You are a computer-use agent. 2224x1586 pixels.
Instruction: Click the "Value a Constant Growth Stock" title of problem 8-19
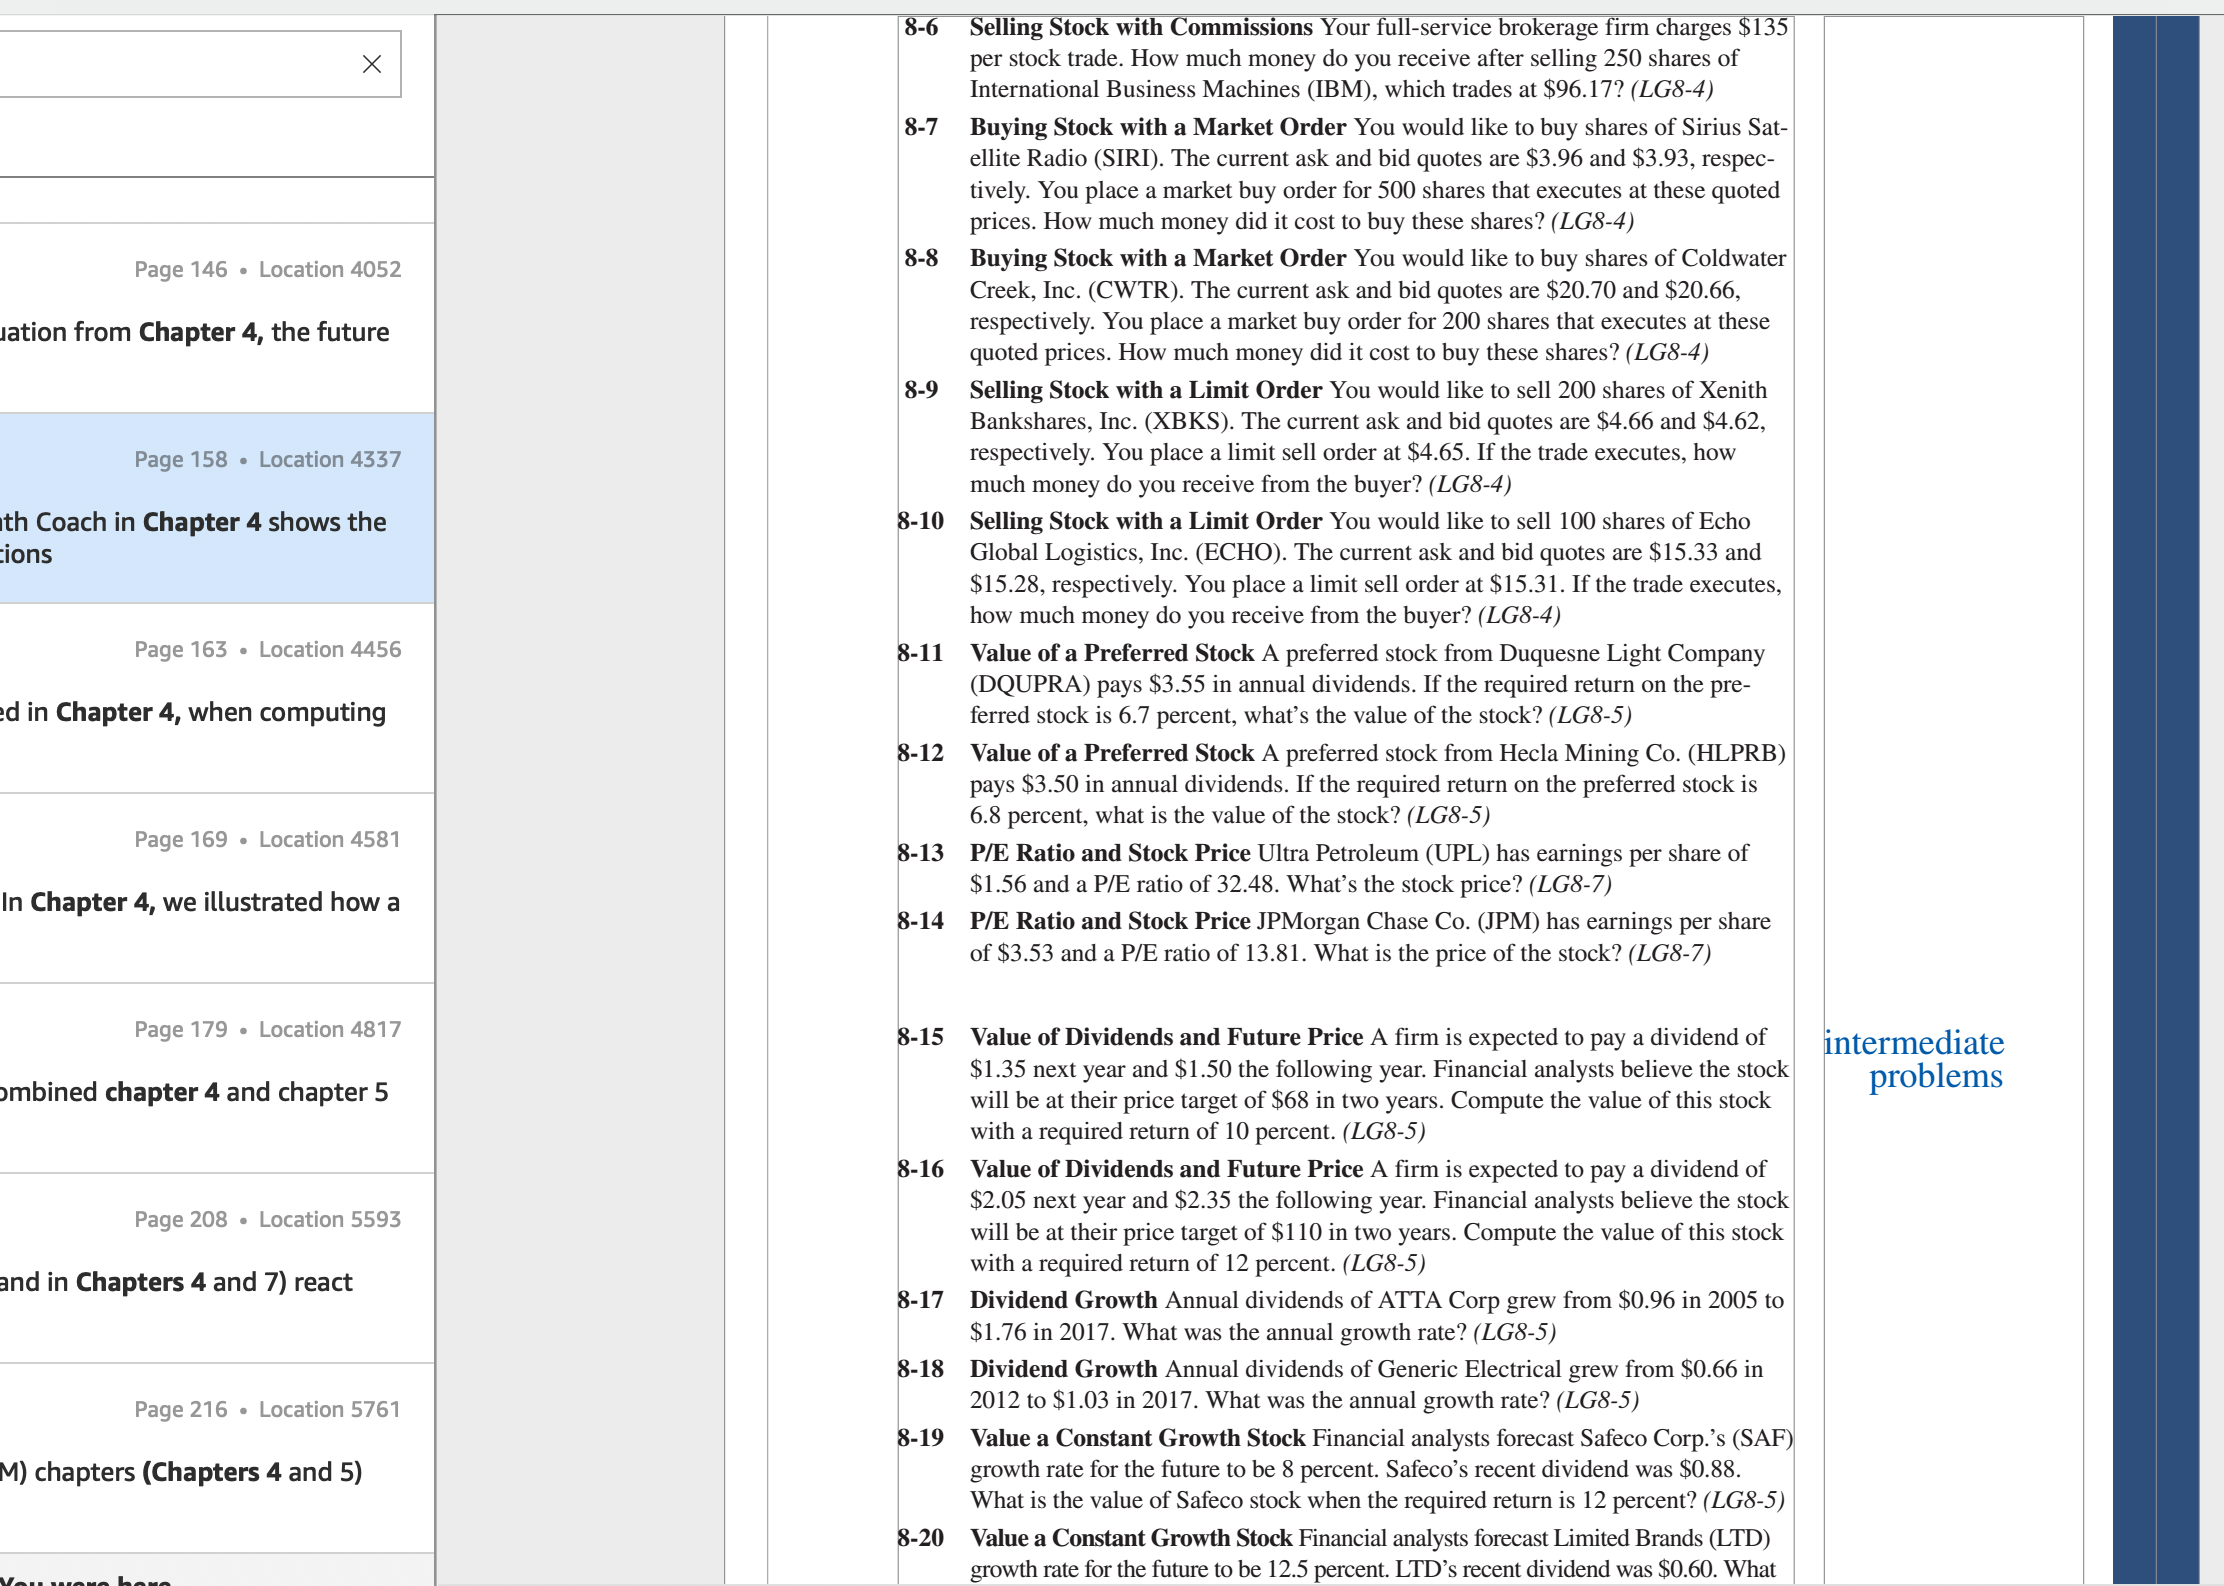[x=1138, y=1438]
